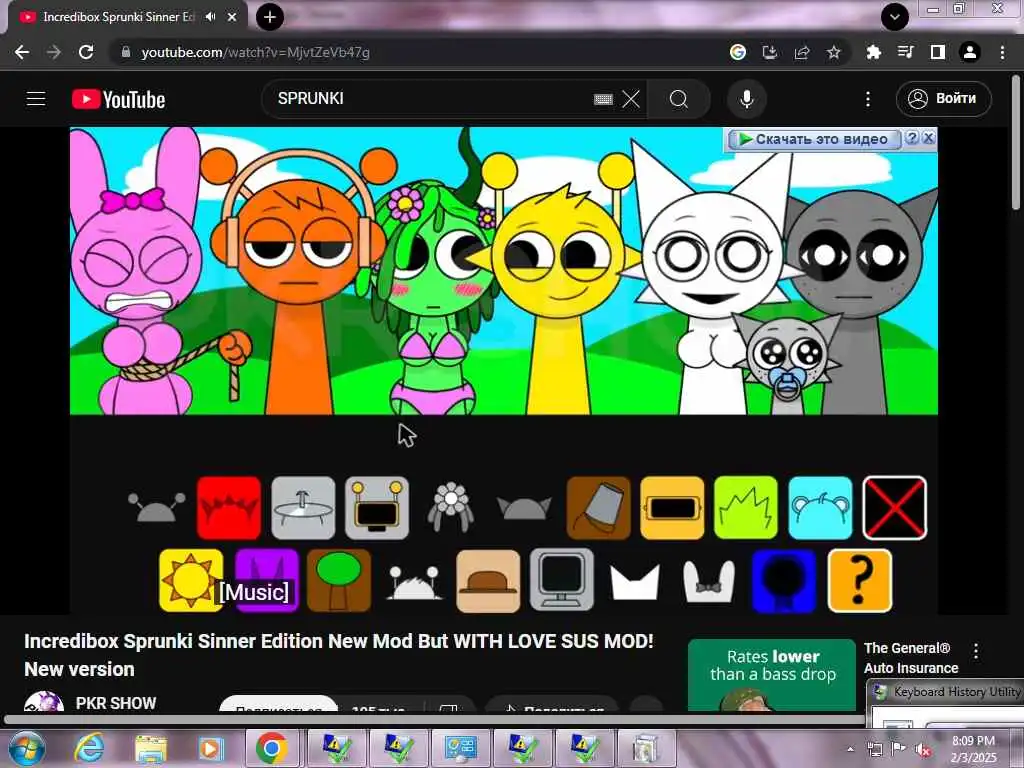Viewport: 1024px width, 768px height.
Task: Open media control icon in Chrome toolbar
Action: click(x=905, y=52)
